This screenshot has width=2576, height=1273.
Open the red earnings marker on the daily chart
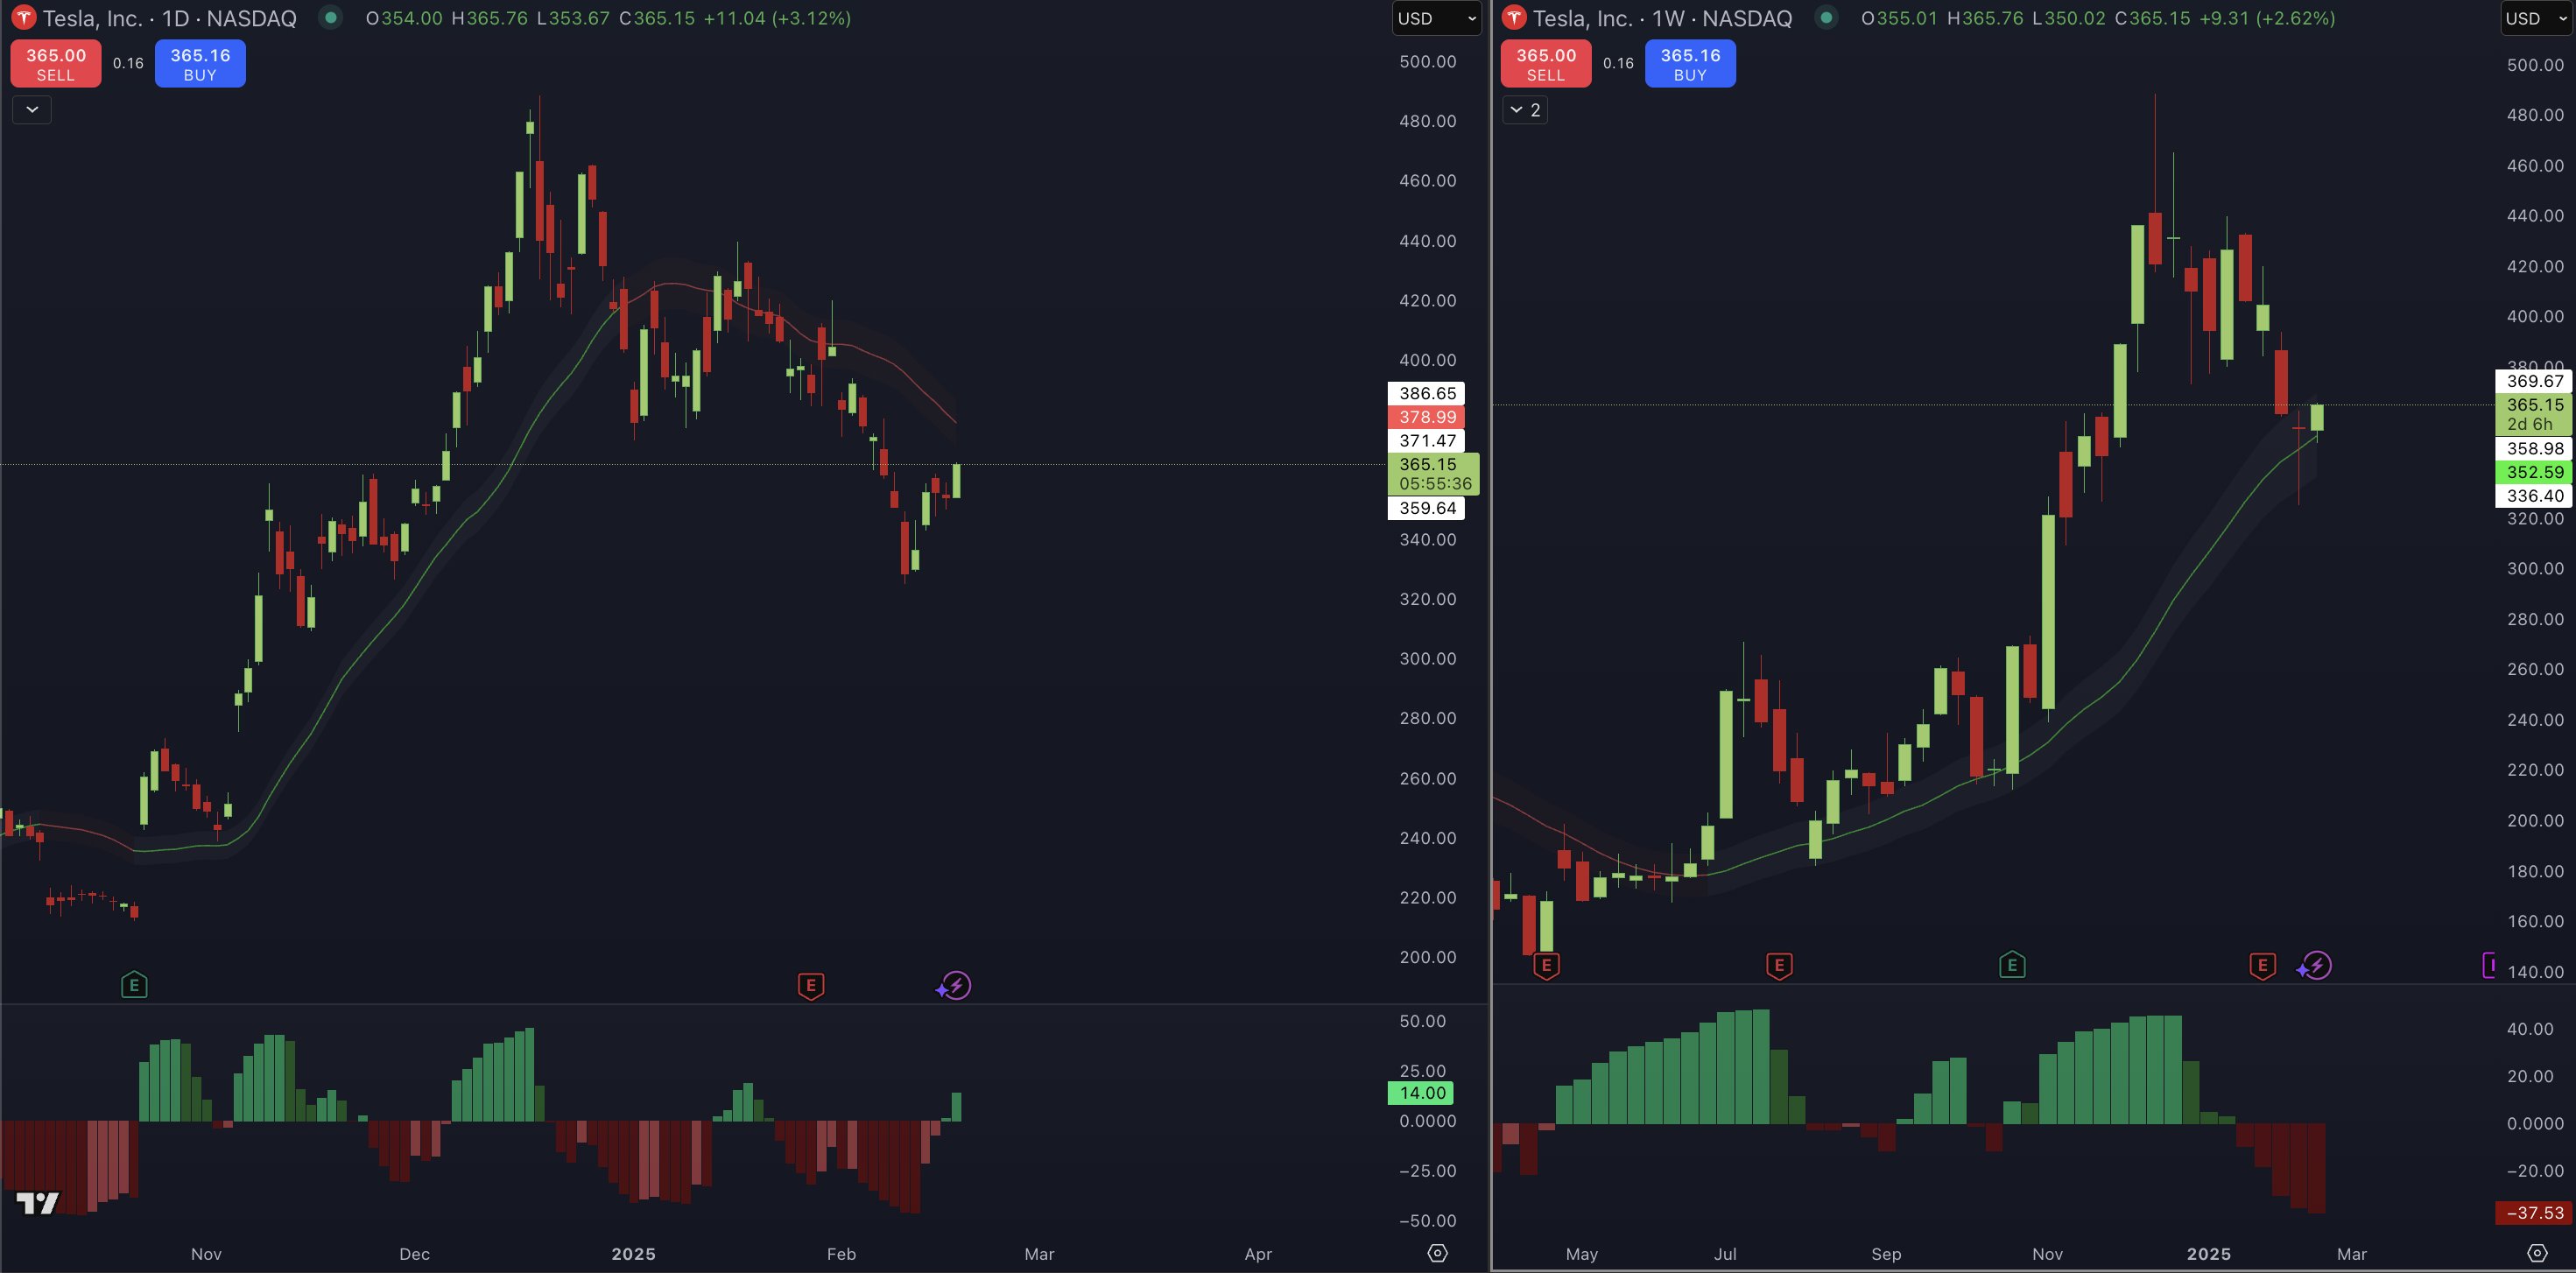(811, 986)
